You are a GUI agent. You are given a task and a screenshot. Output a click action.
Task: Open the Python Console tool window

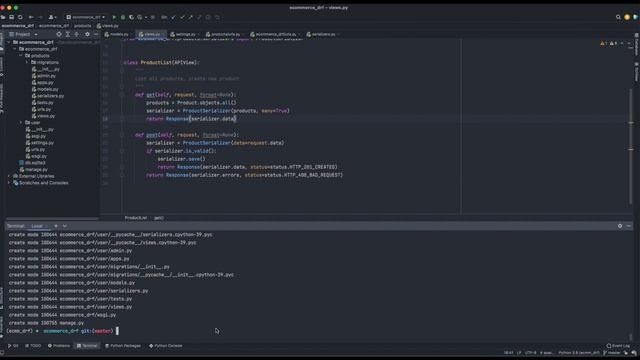click(166, 346)
